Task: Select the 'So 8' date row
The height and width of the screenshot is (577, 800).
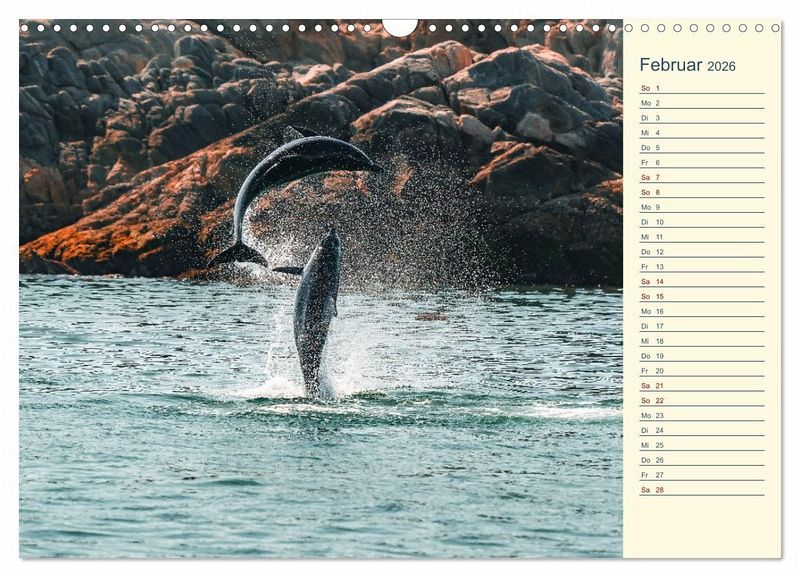Action: [x=702, y=192]
